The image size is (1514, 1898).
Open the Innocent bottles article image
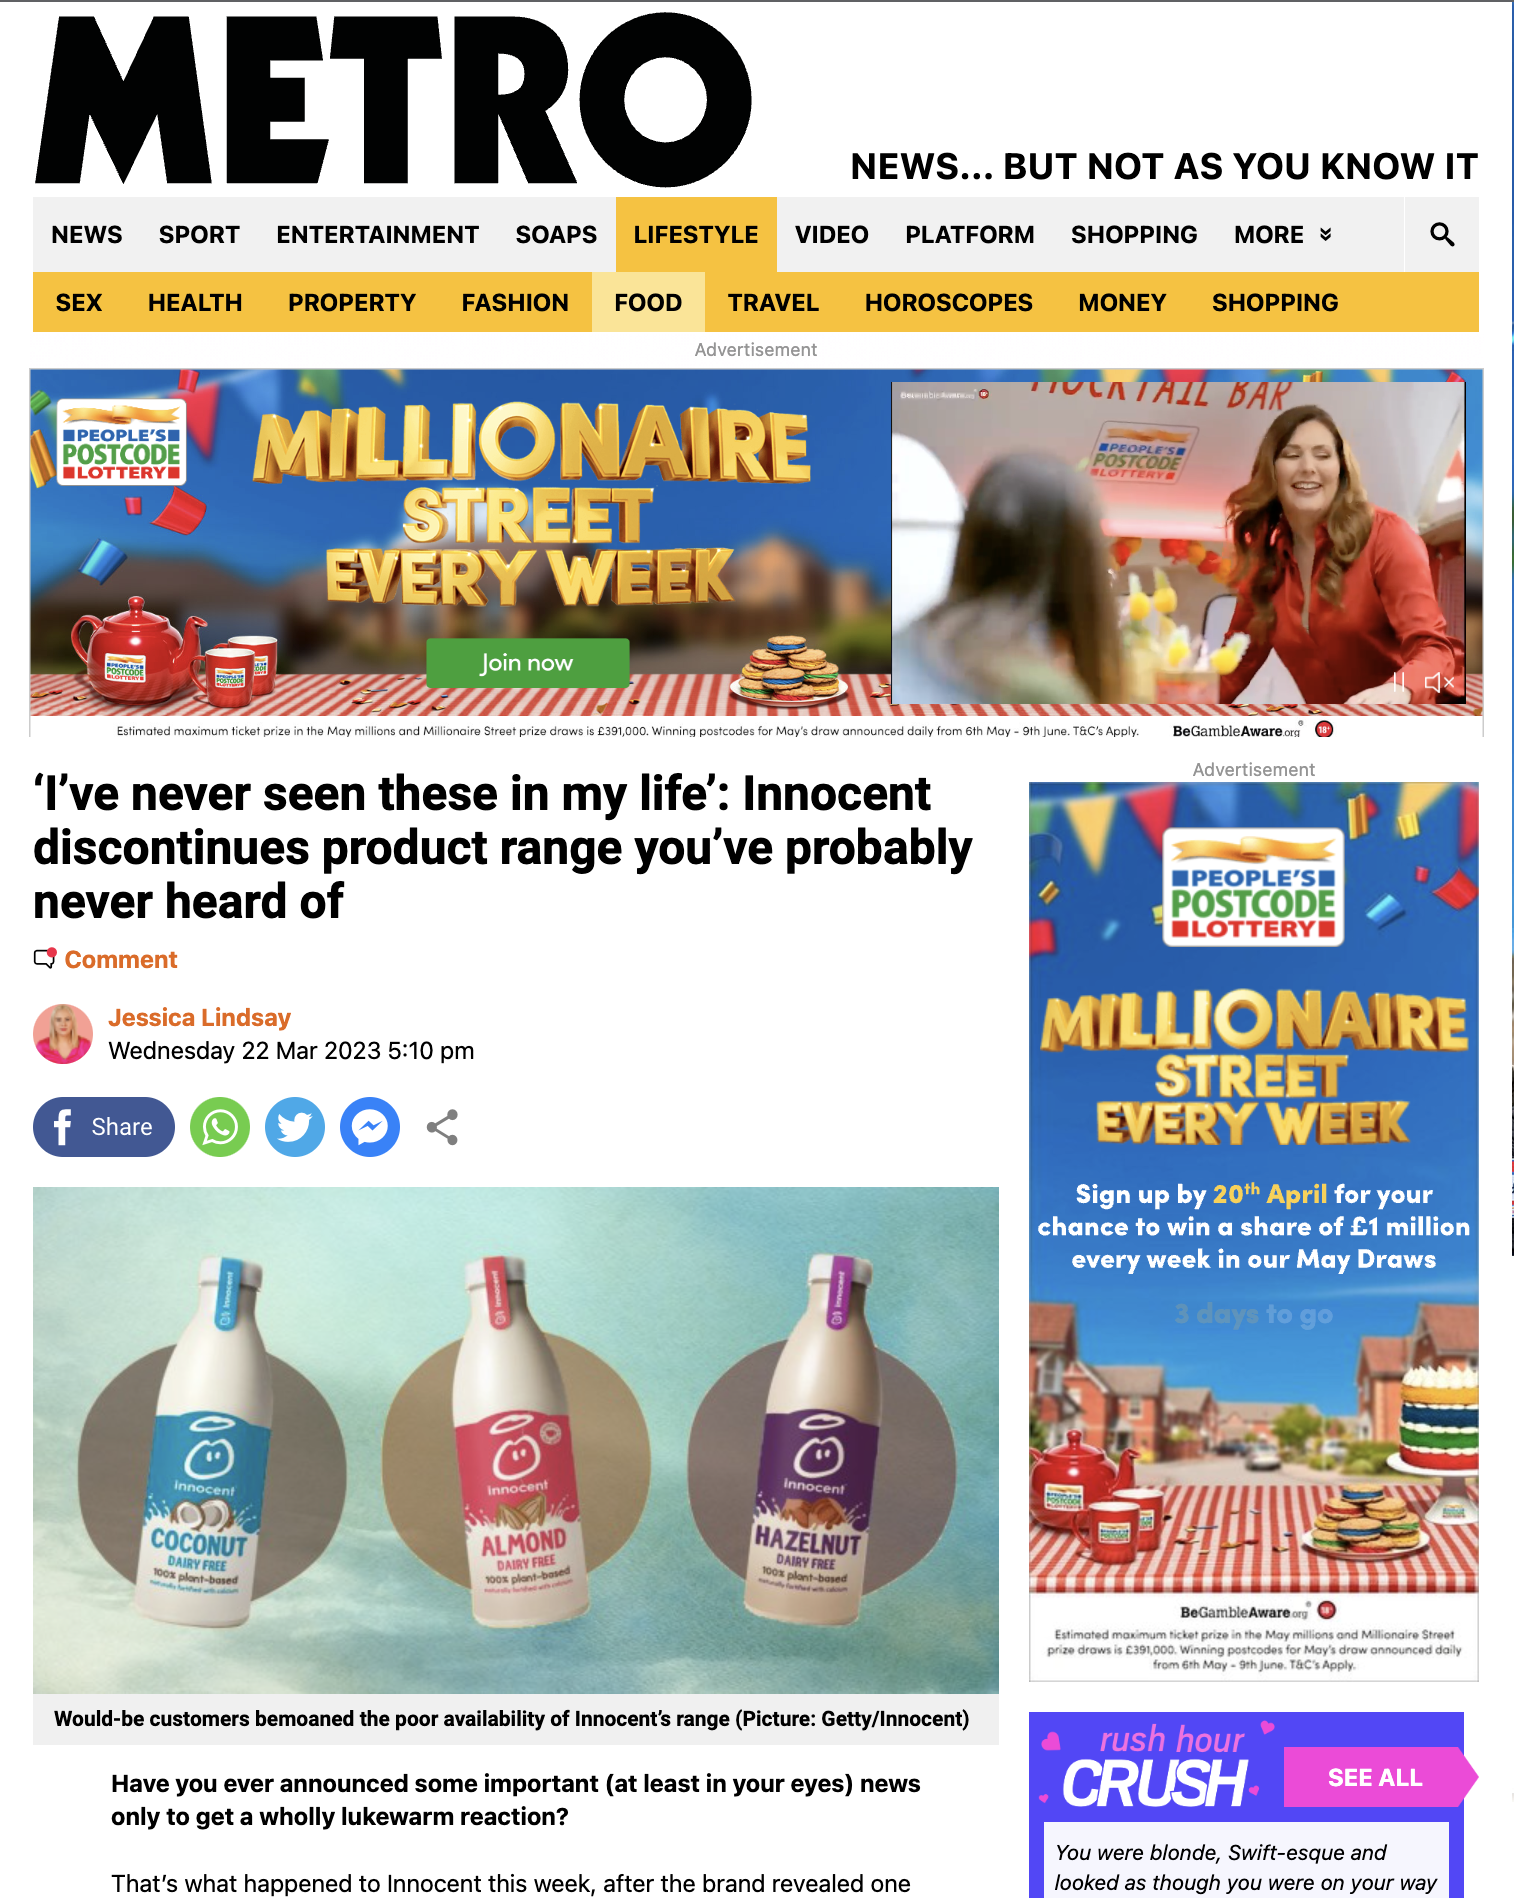click(x=516, y=1440)
